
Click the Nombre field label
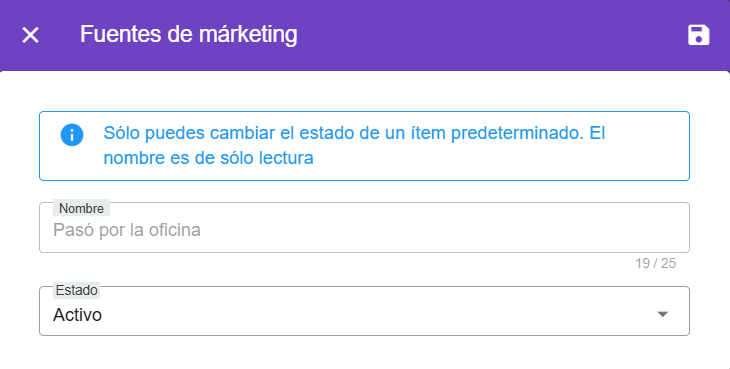click(x=81, y=208)
